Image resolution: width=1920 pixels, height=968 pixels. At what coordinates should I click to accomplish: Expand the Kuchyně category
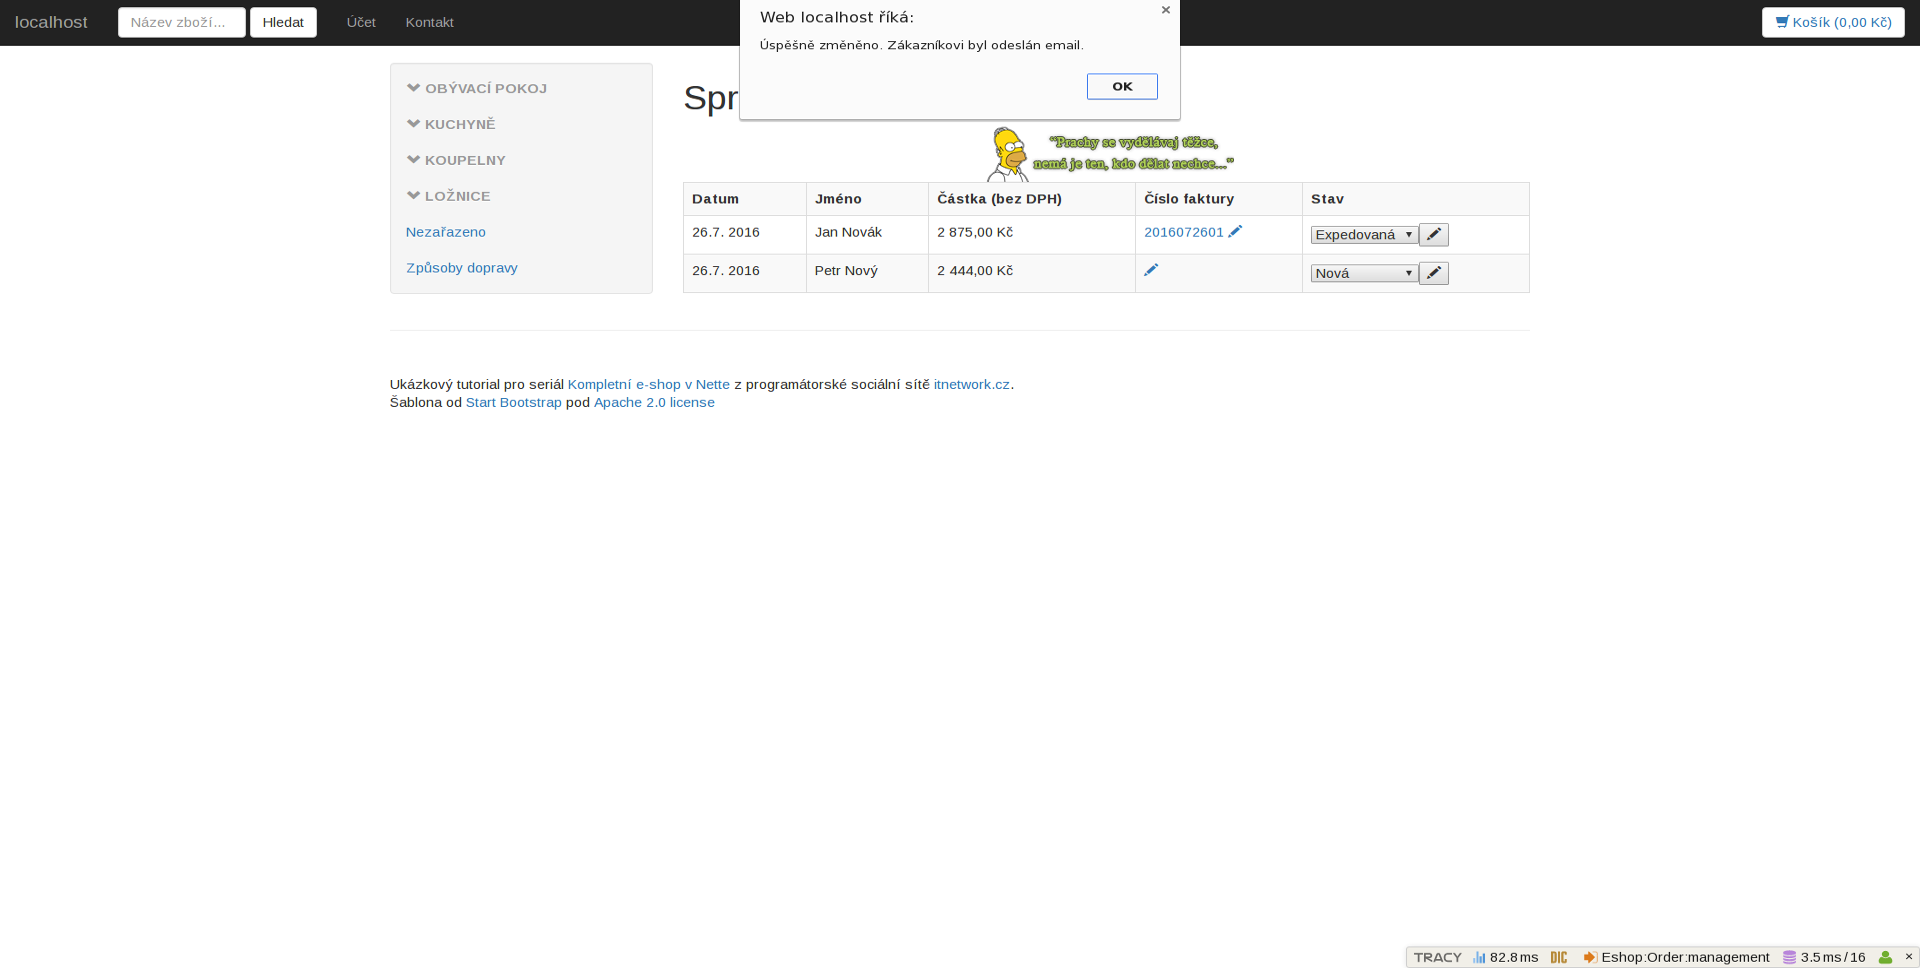(x=451, y=124)
